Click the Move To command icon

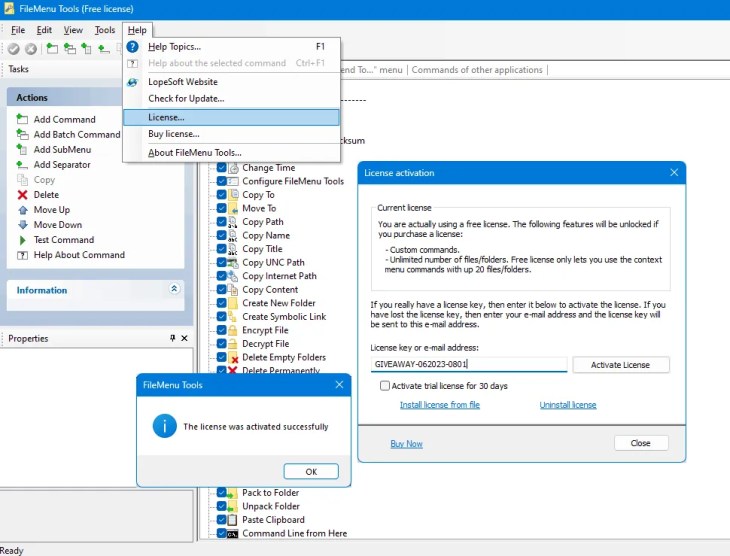(x=233, y=208)
